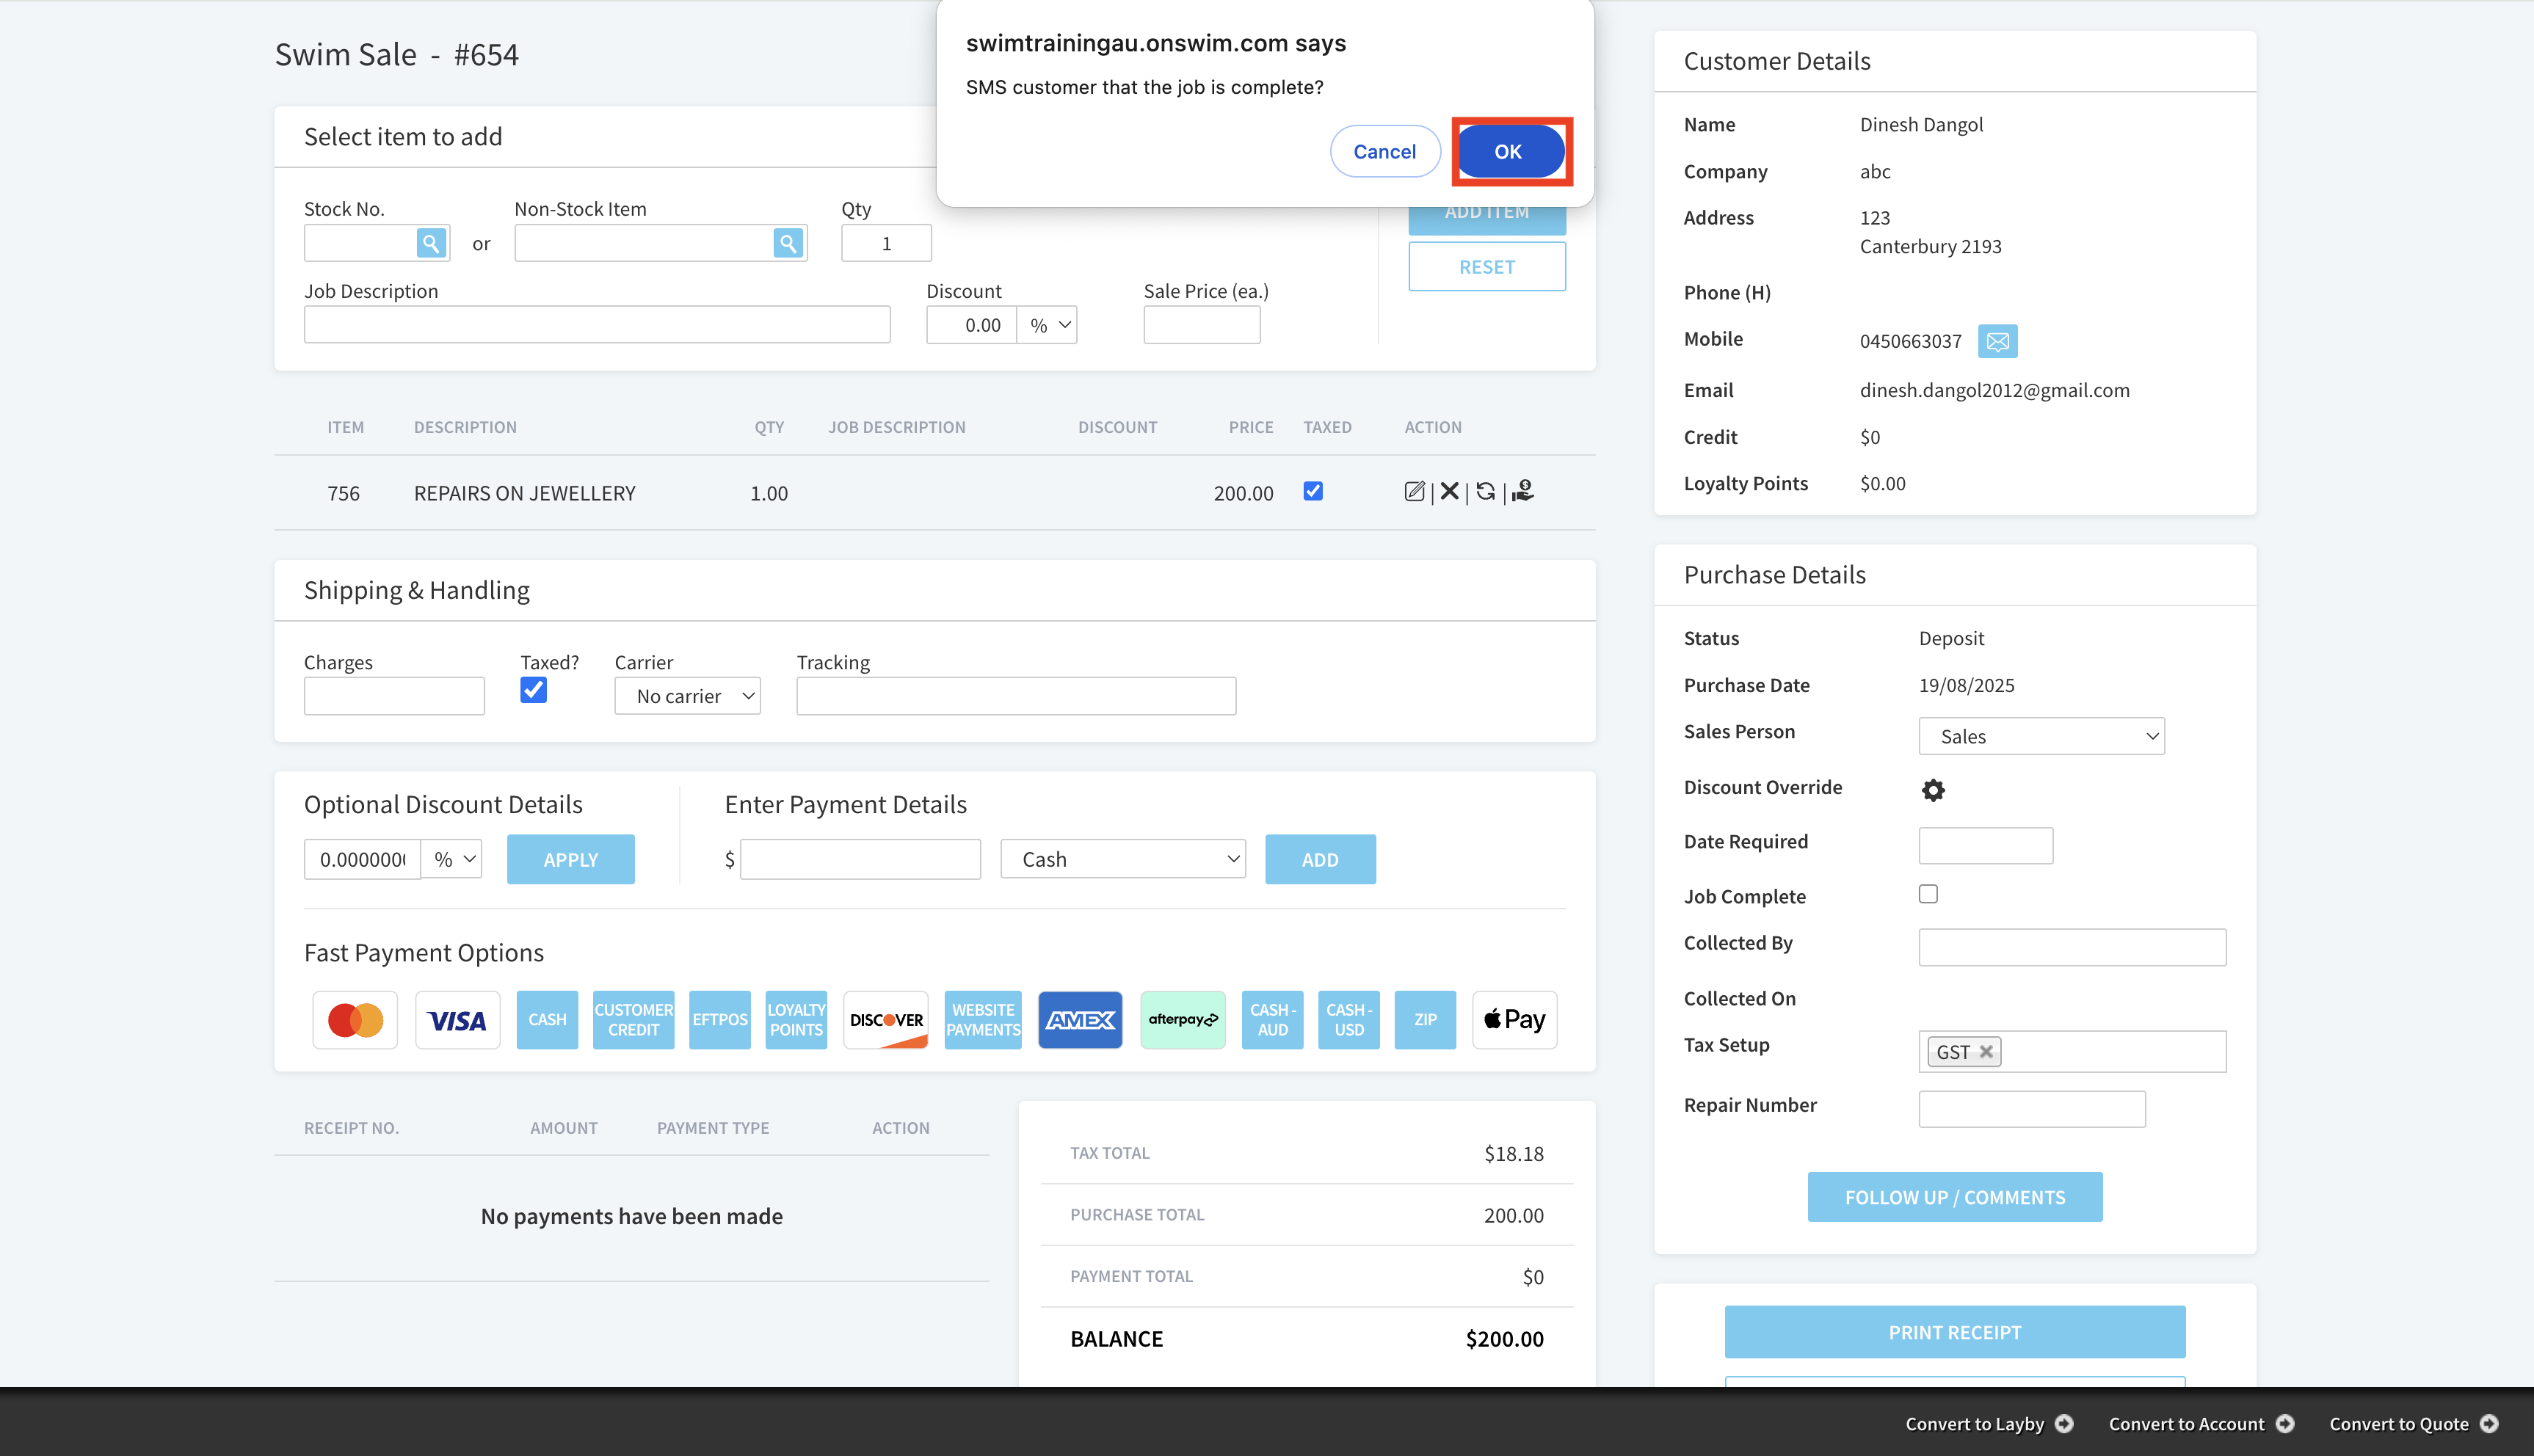Select the Mastercard fast payment icon
The width and height of the screenshot is (2534, 1456).
[355, 1020]
